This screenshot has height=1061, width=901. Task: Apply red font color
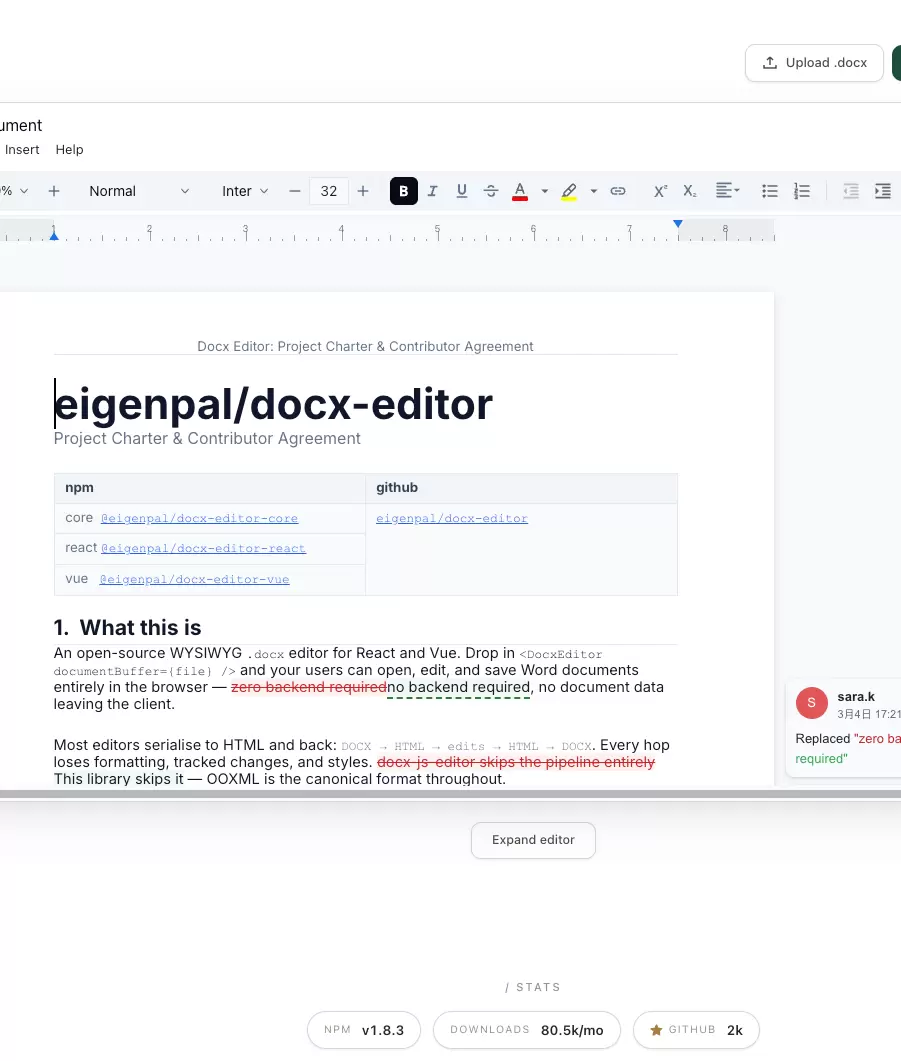[x=519, y=191]
